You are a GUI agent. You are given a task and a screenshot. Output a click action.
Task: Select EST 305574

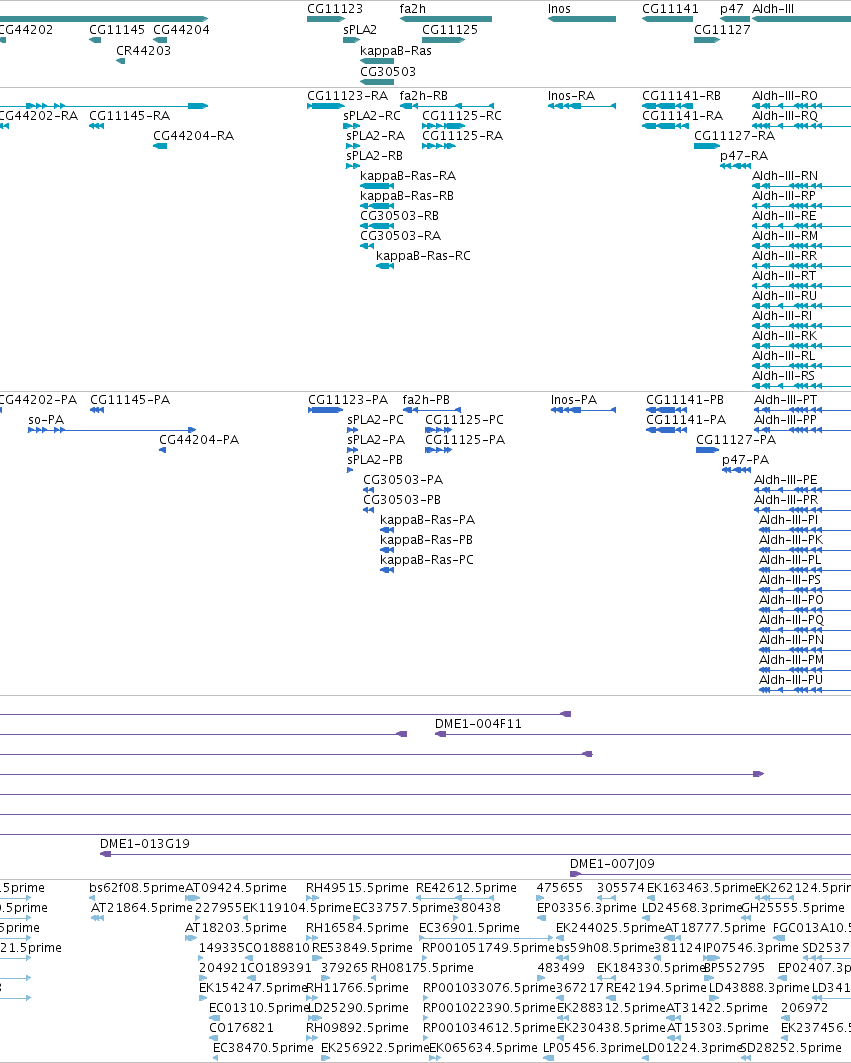pyautogui.click(x=620, y=888)
